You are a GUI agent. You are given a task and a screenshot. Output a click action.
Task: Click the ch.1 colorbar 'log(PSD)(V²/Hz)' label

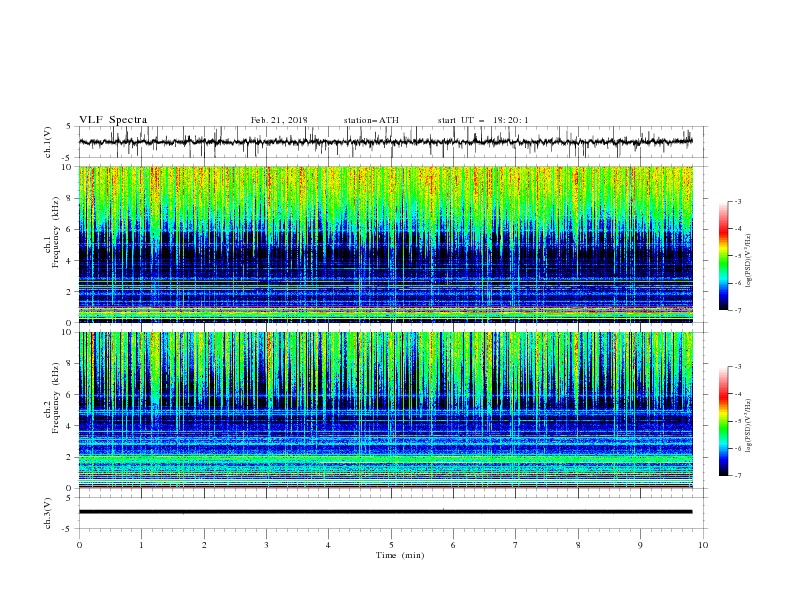coord(749,261)
